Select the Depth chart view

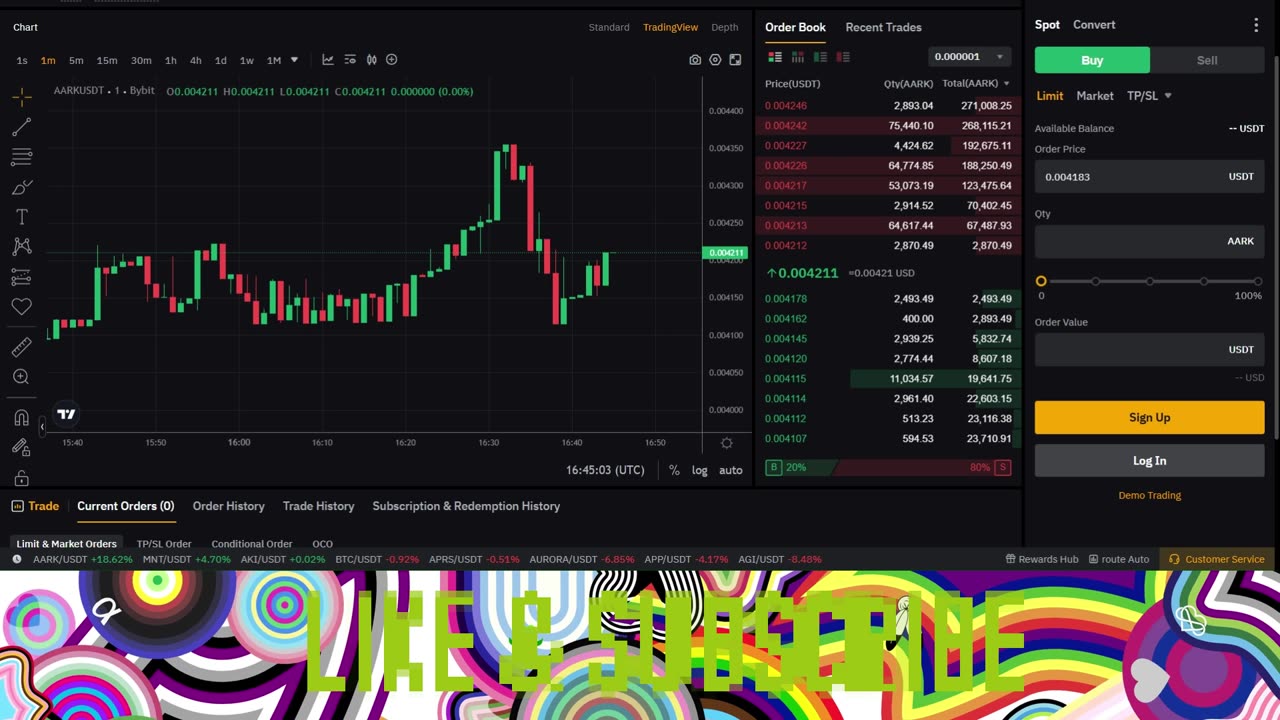tap(724, 27)
